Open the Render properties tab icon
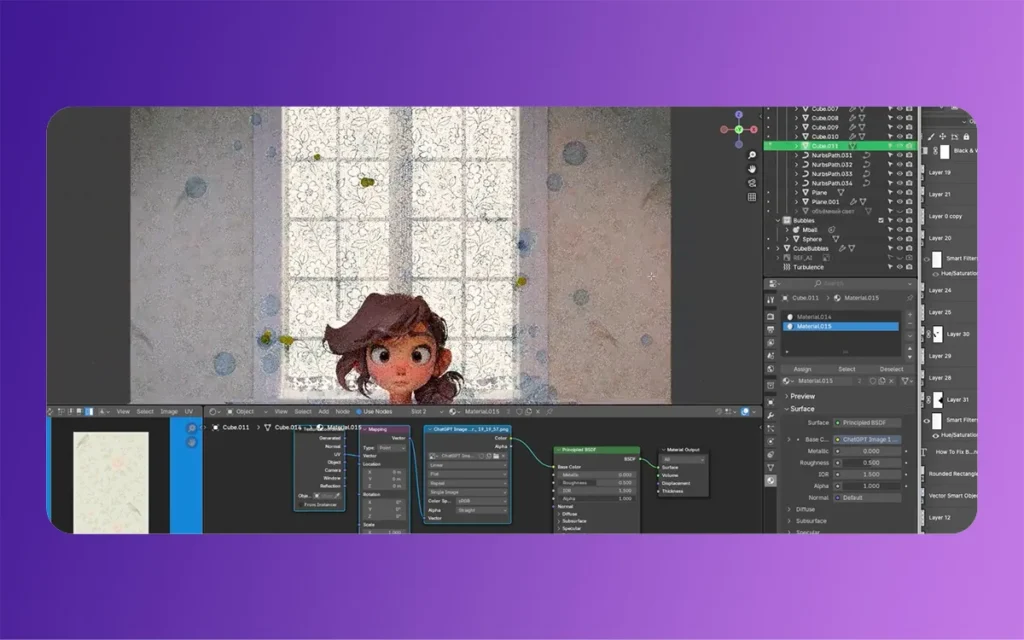The height and width of the screenshot is (640, 1024). click(x=771, y=317)
